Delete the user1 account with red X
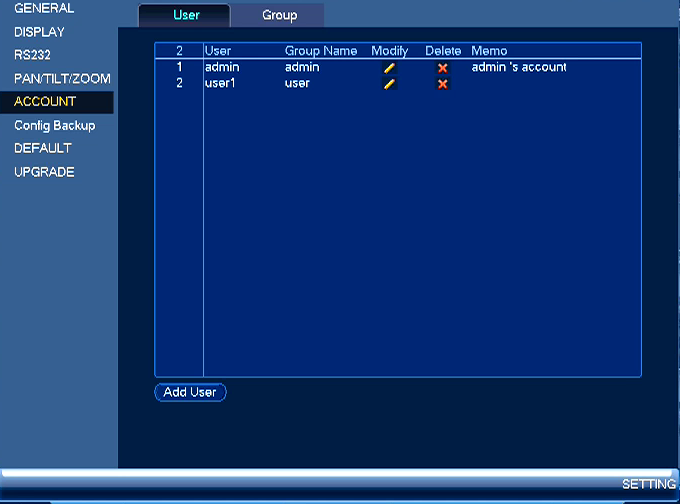 tap(442, 84)
